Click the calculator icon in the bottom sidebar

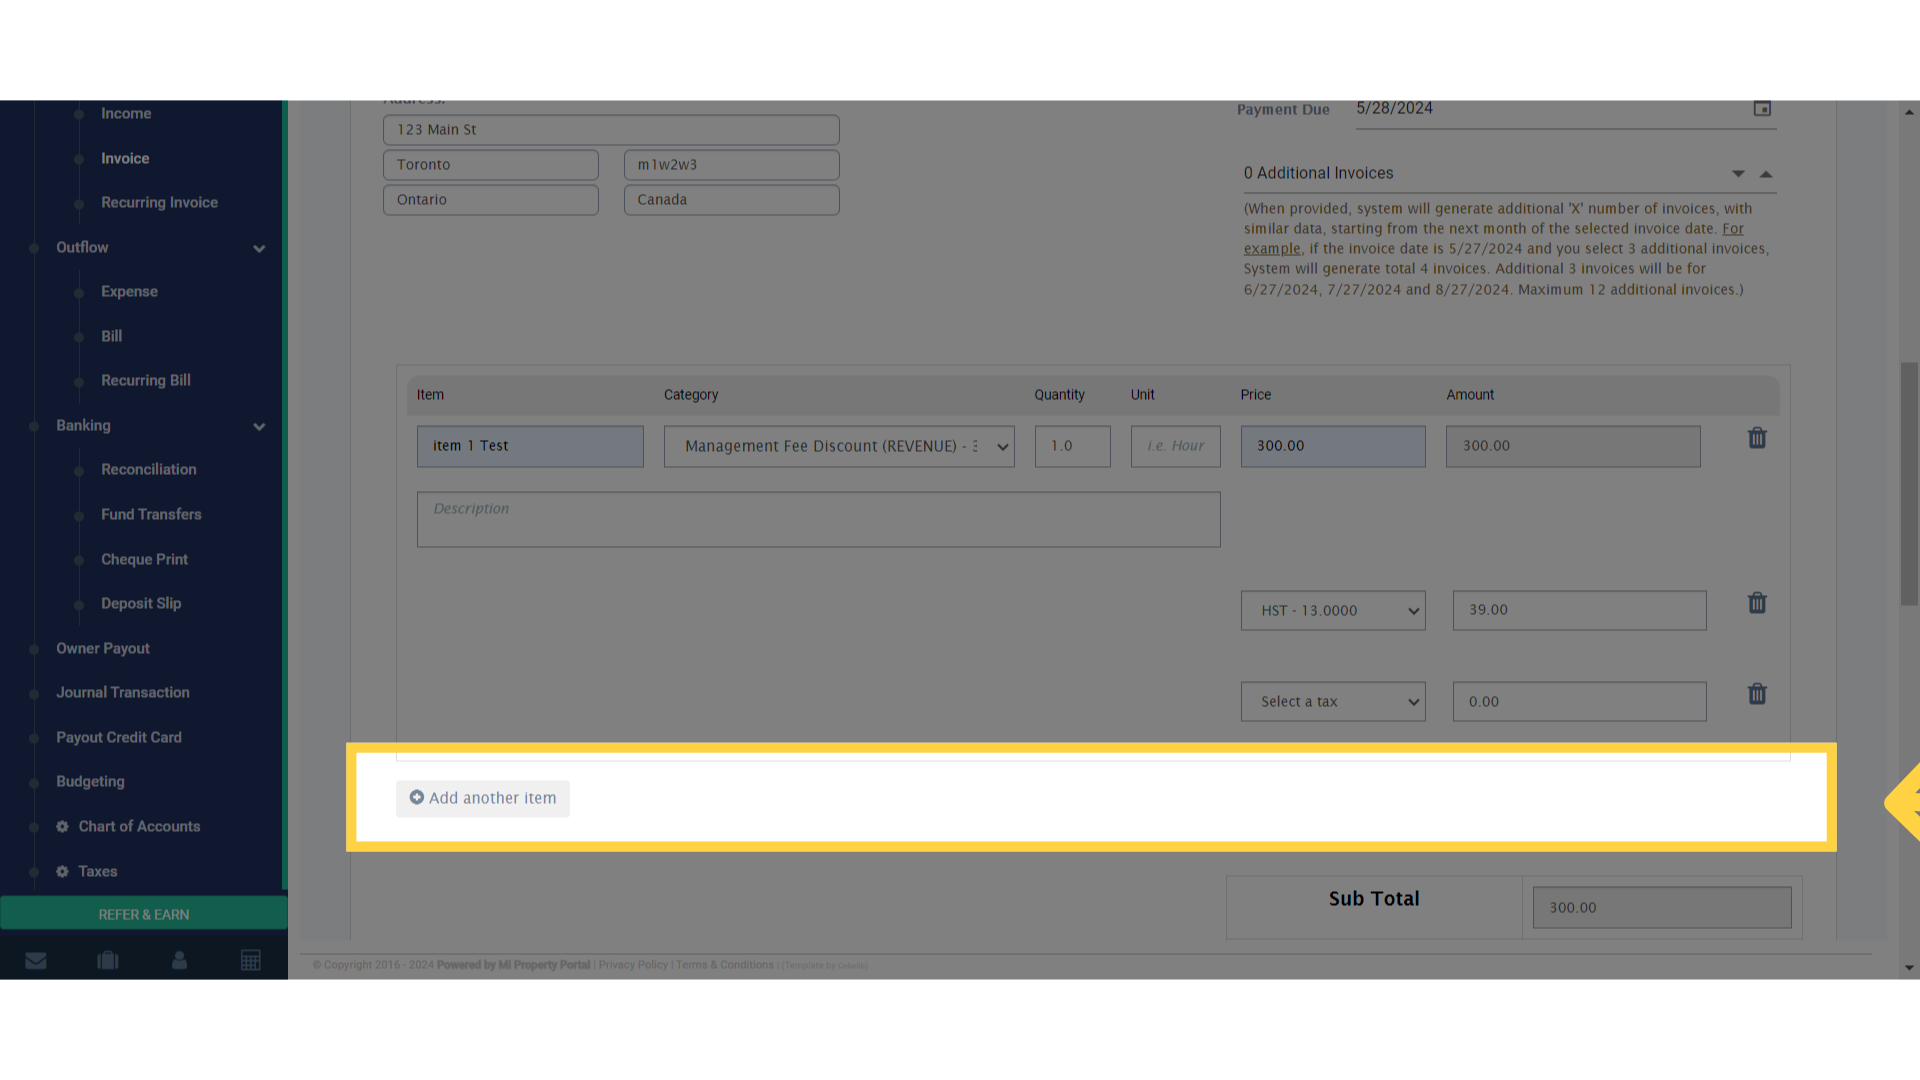[251, 959]
